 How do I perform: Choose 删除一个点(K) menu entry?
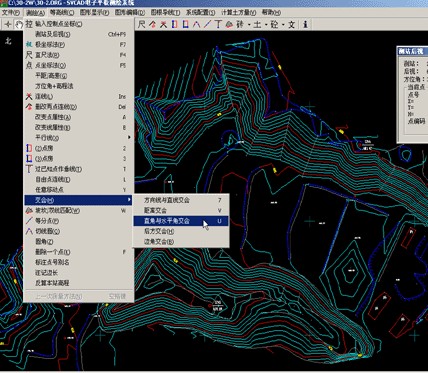78,252
